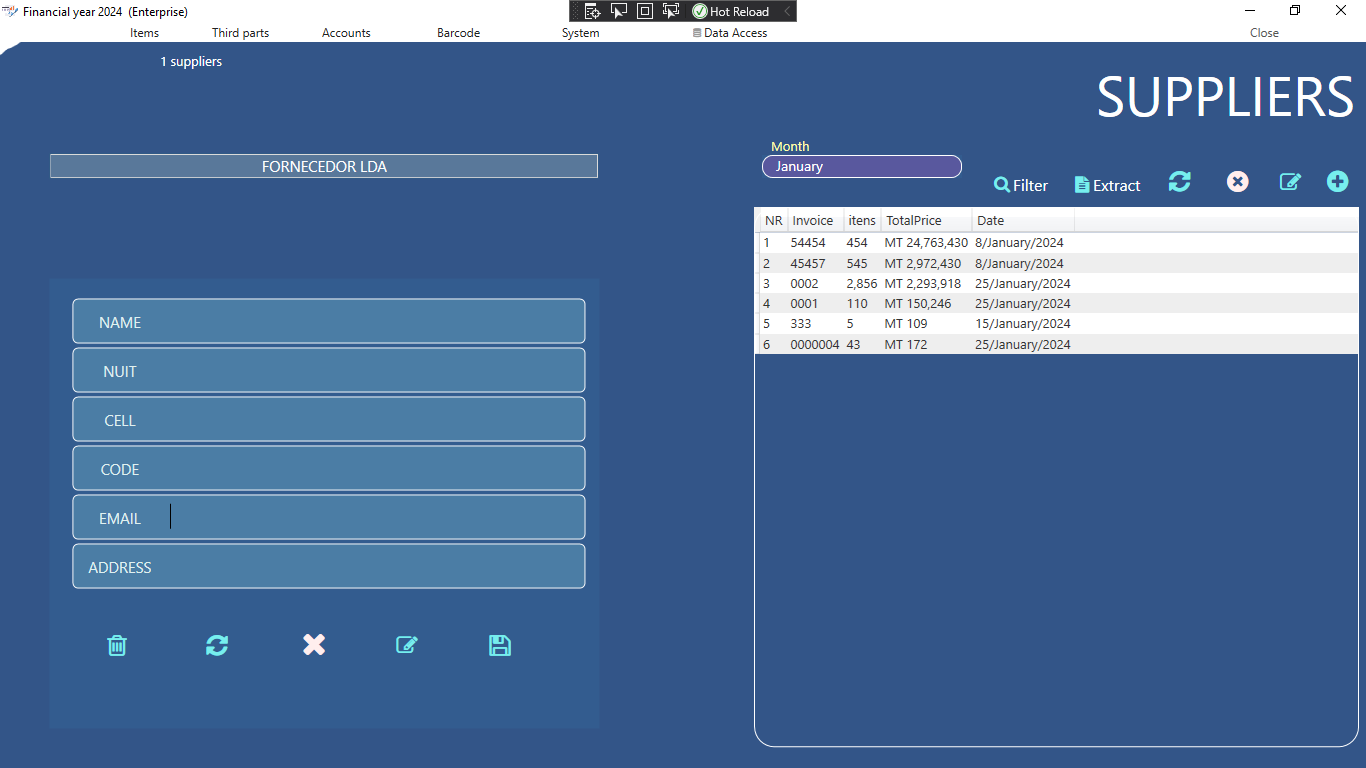The height and width of the screenshot is (768, 1366).
Task: Edit invoice using pencil icon above table
Action: click(x=1290, y=182)
